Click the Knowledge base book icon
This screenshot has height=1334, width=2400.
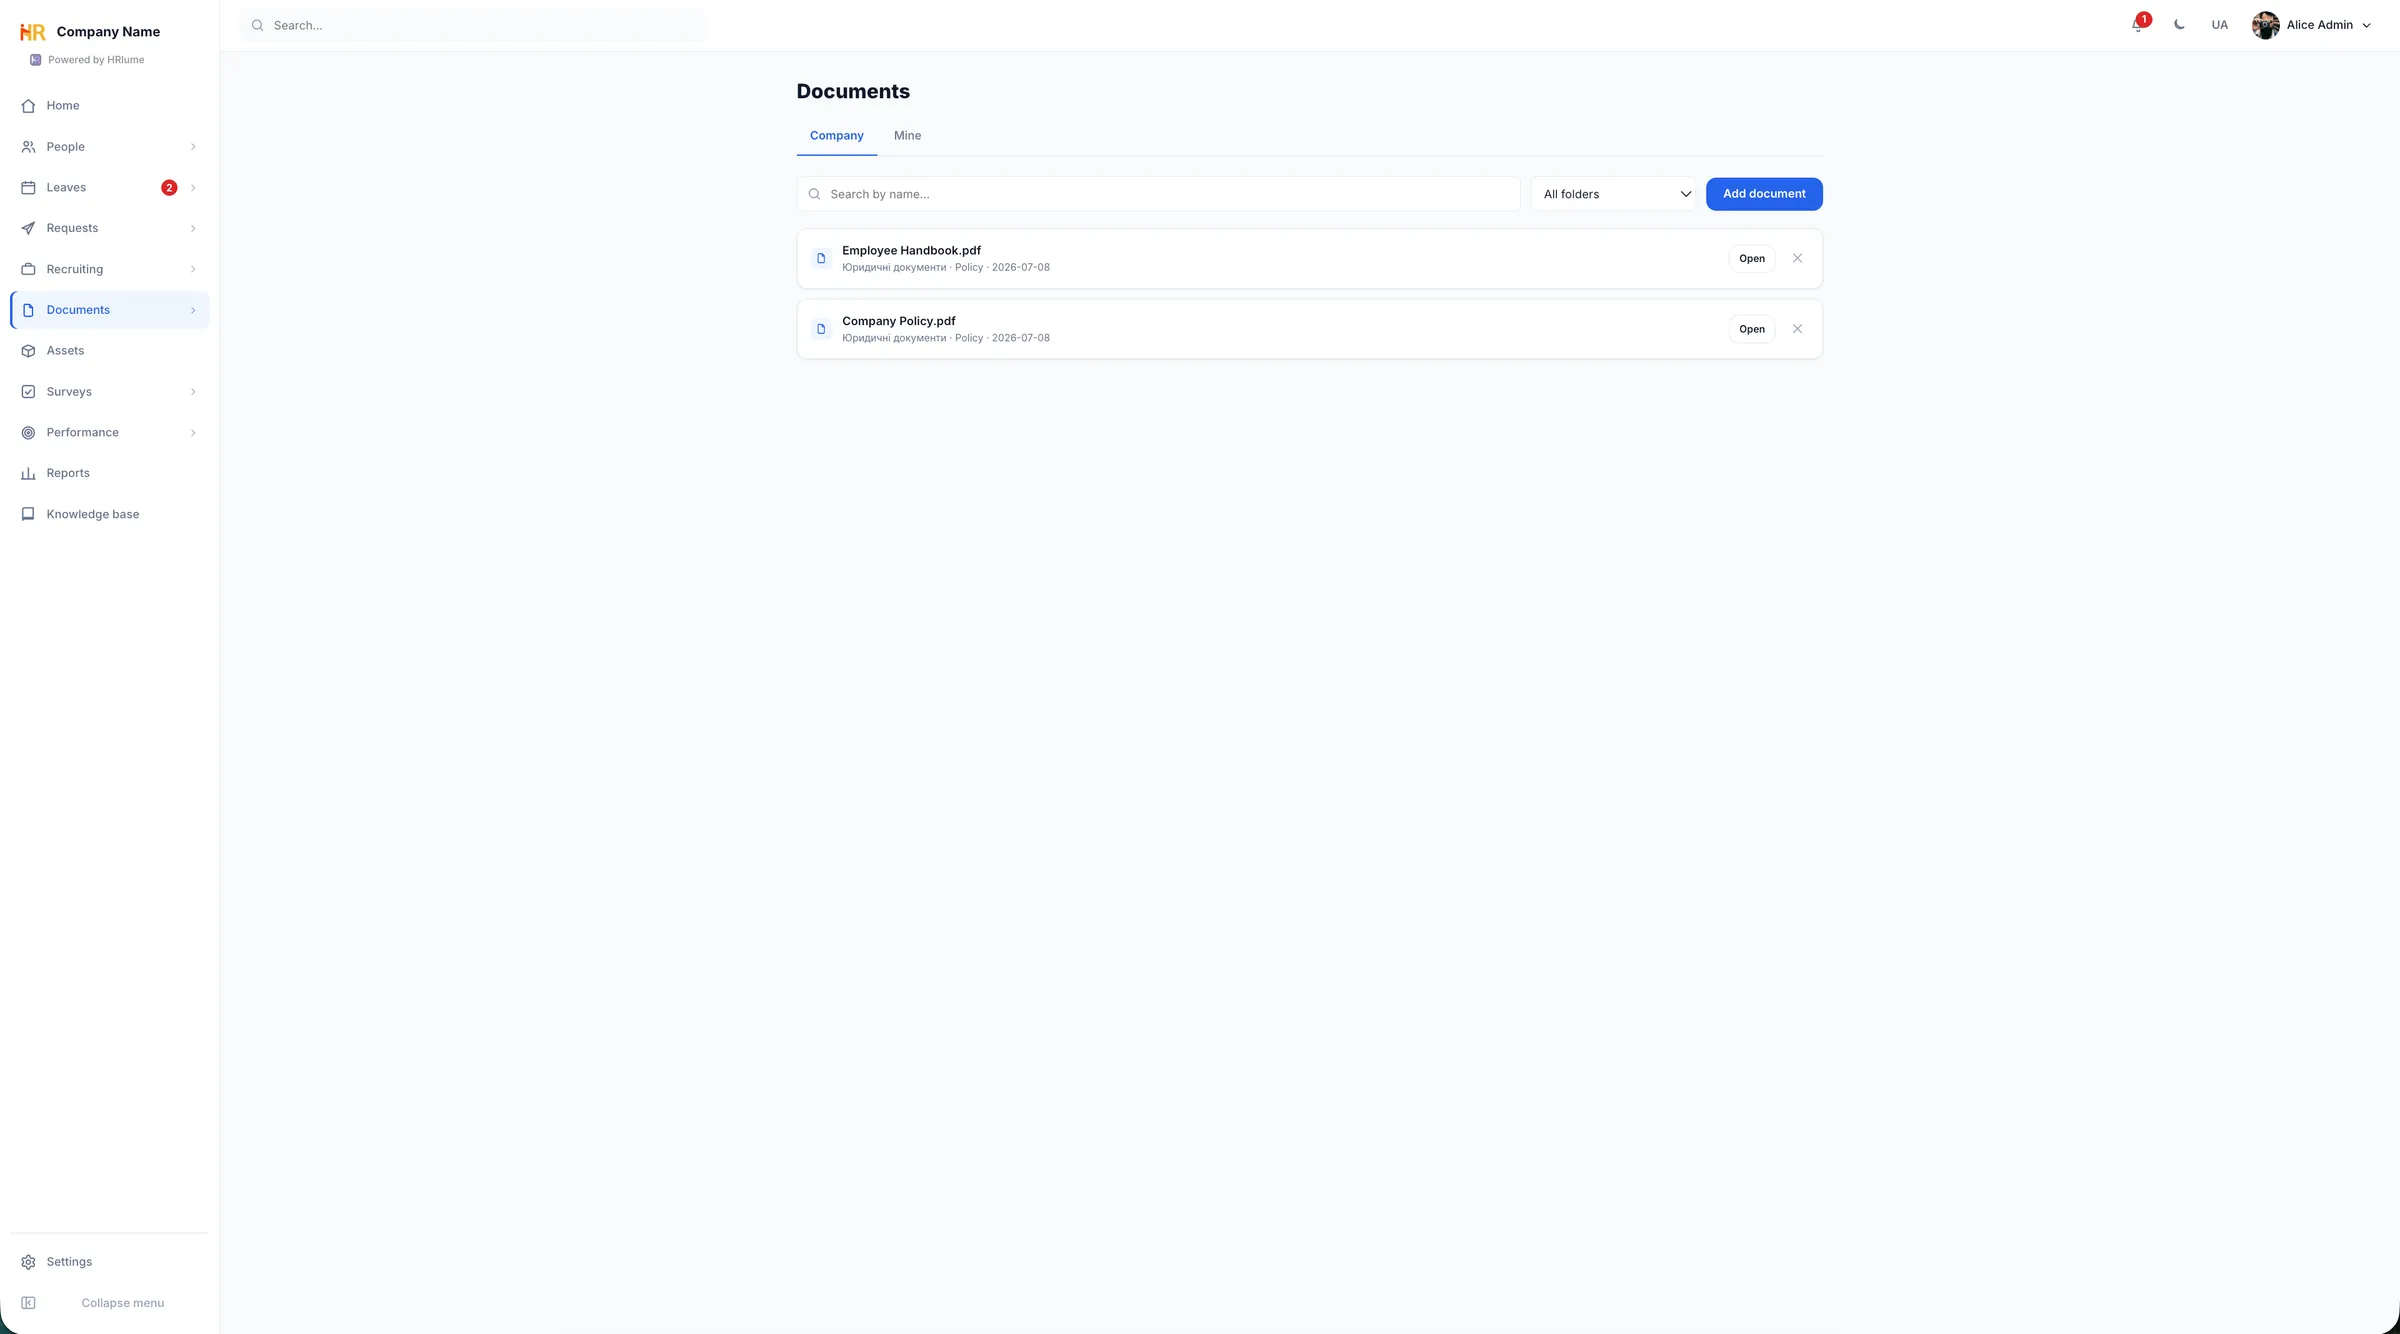(x=28, y=514)
